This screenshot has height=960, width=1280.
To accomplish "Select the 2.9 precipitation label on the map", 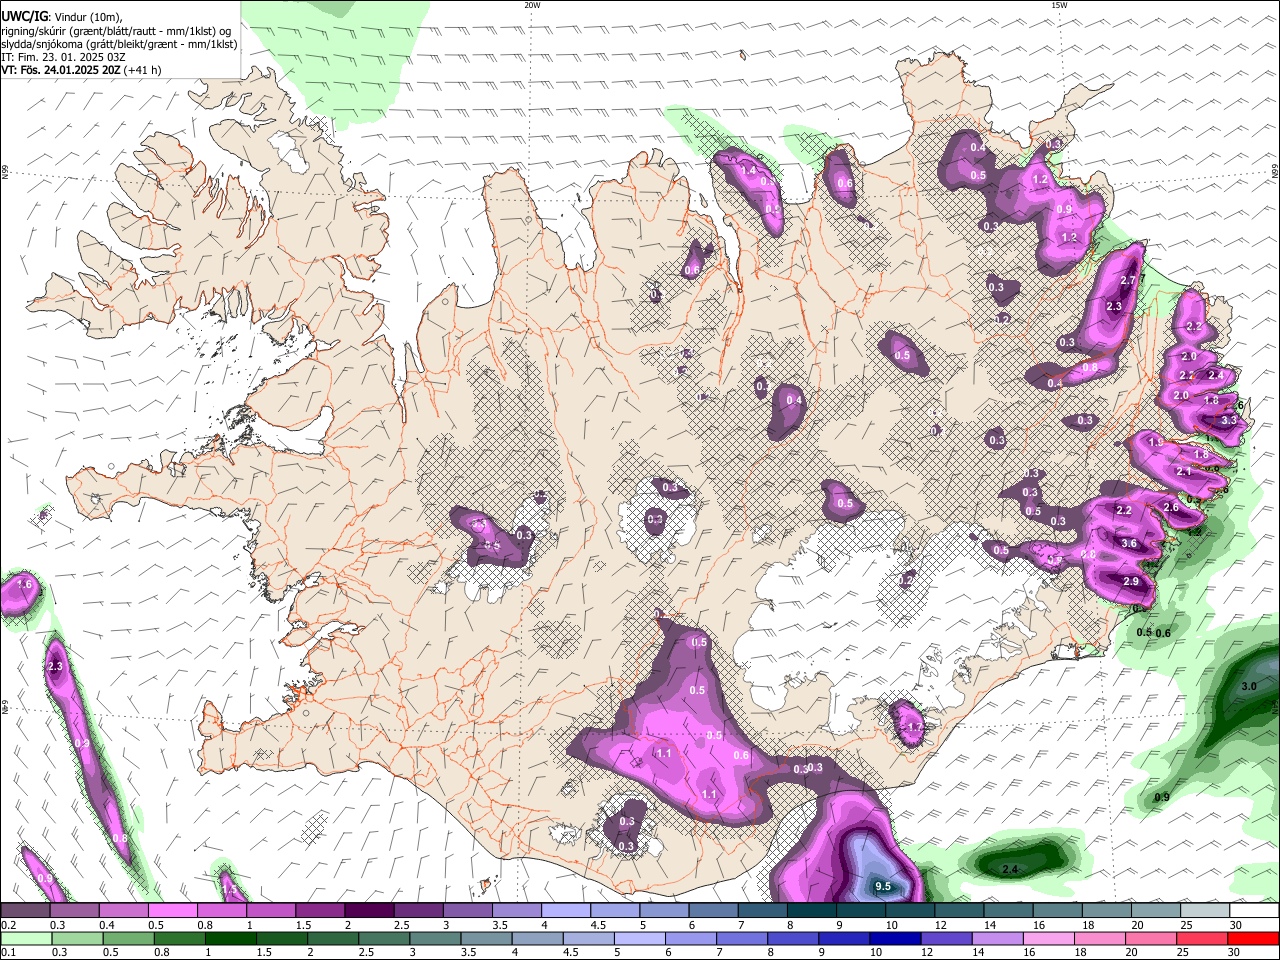I will pyautogui.click(x=1131, y=582).
